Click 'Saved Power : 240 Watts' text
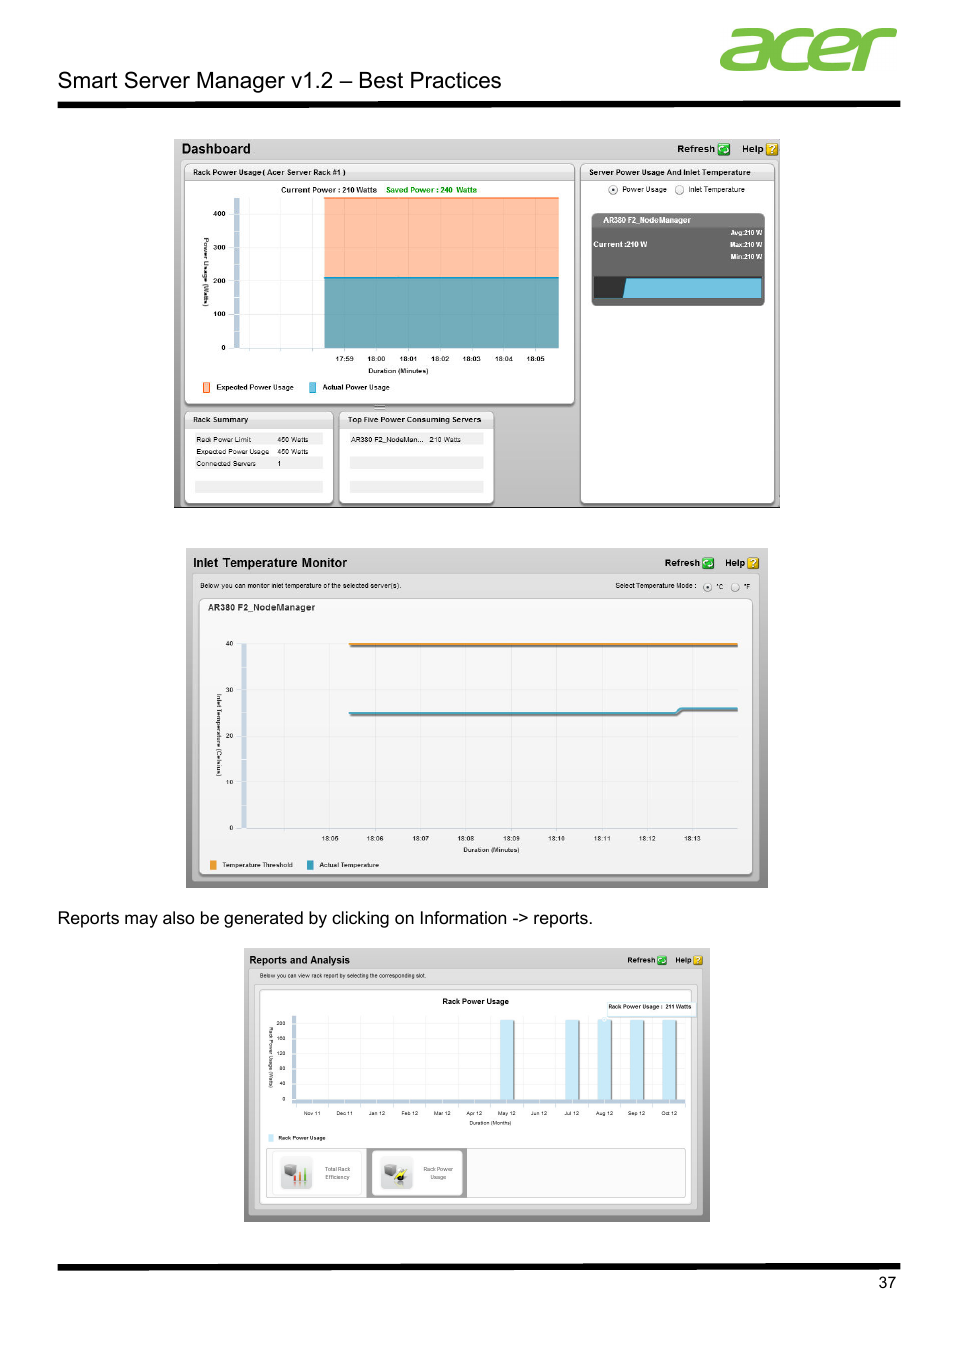Image resolution: width=954 pixels, height=1350 pixels. pos(431,190)
